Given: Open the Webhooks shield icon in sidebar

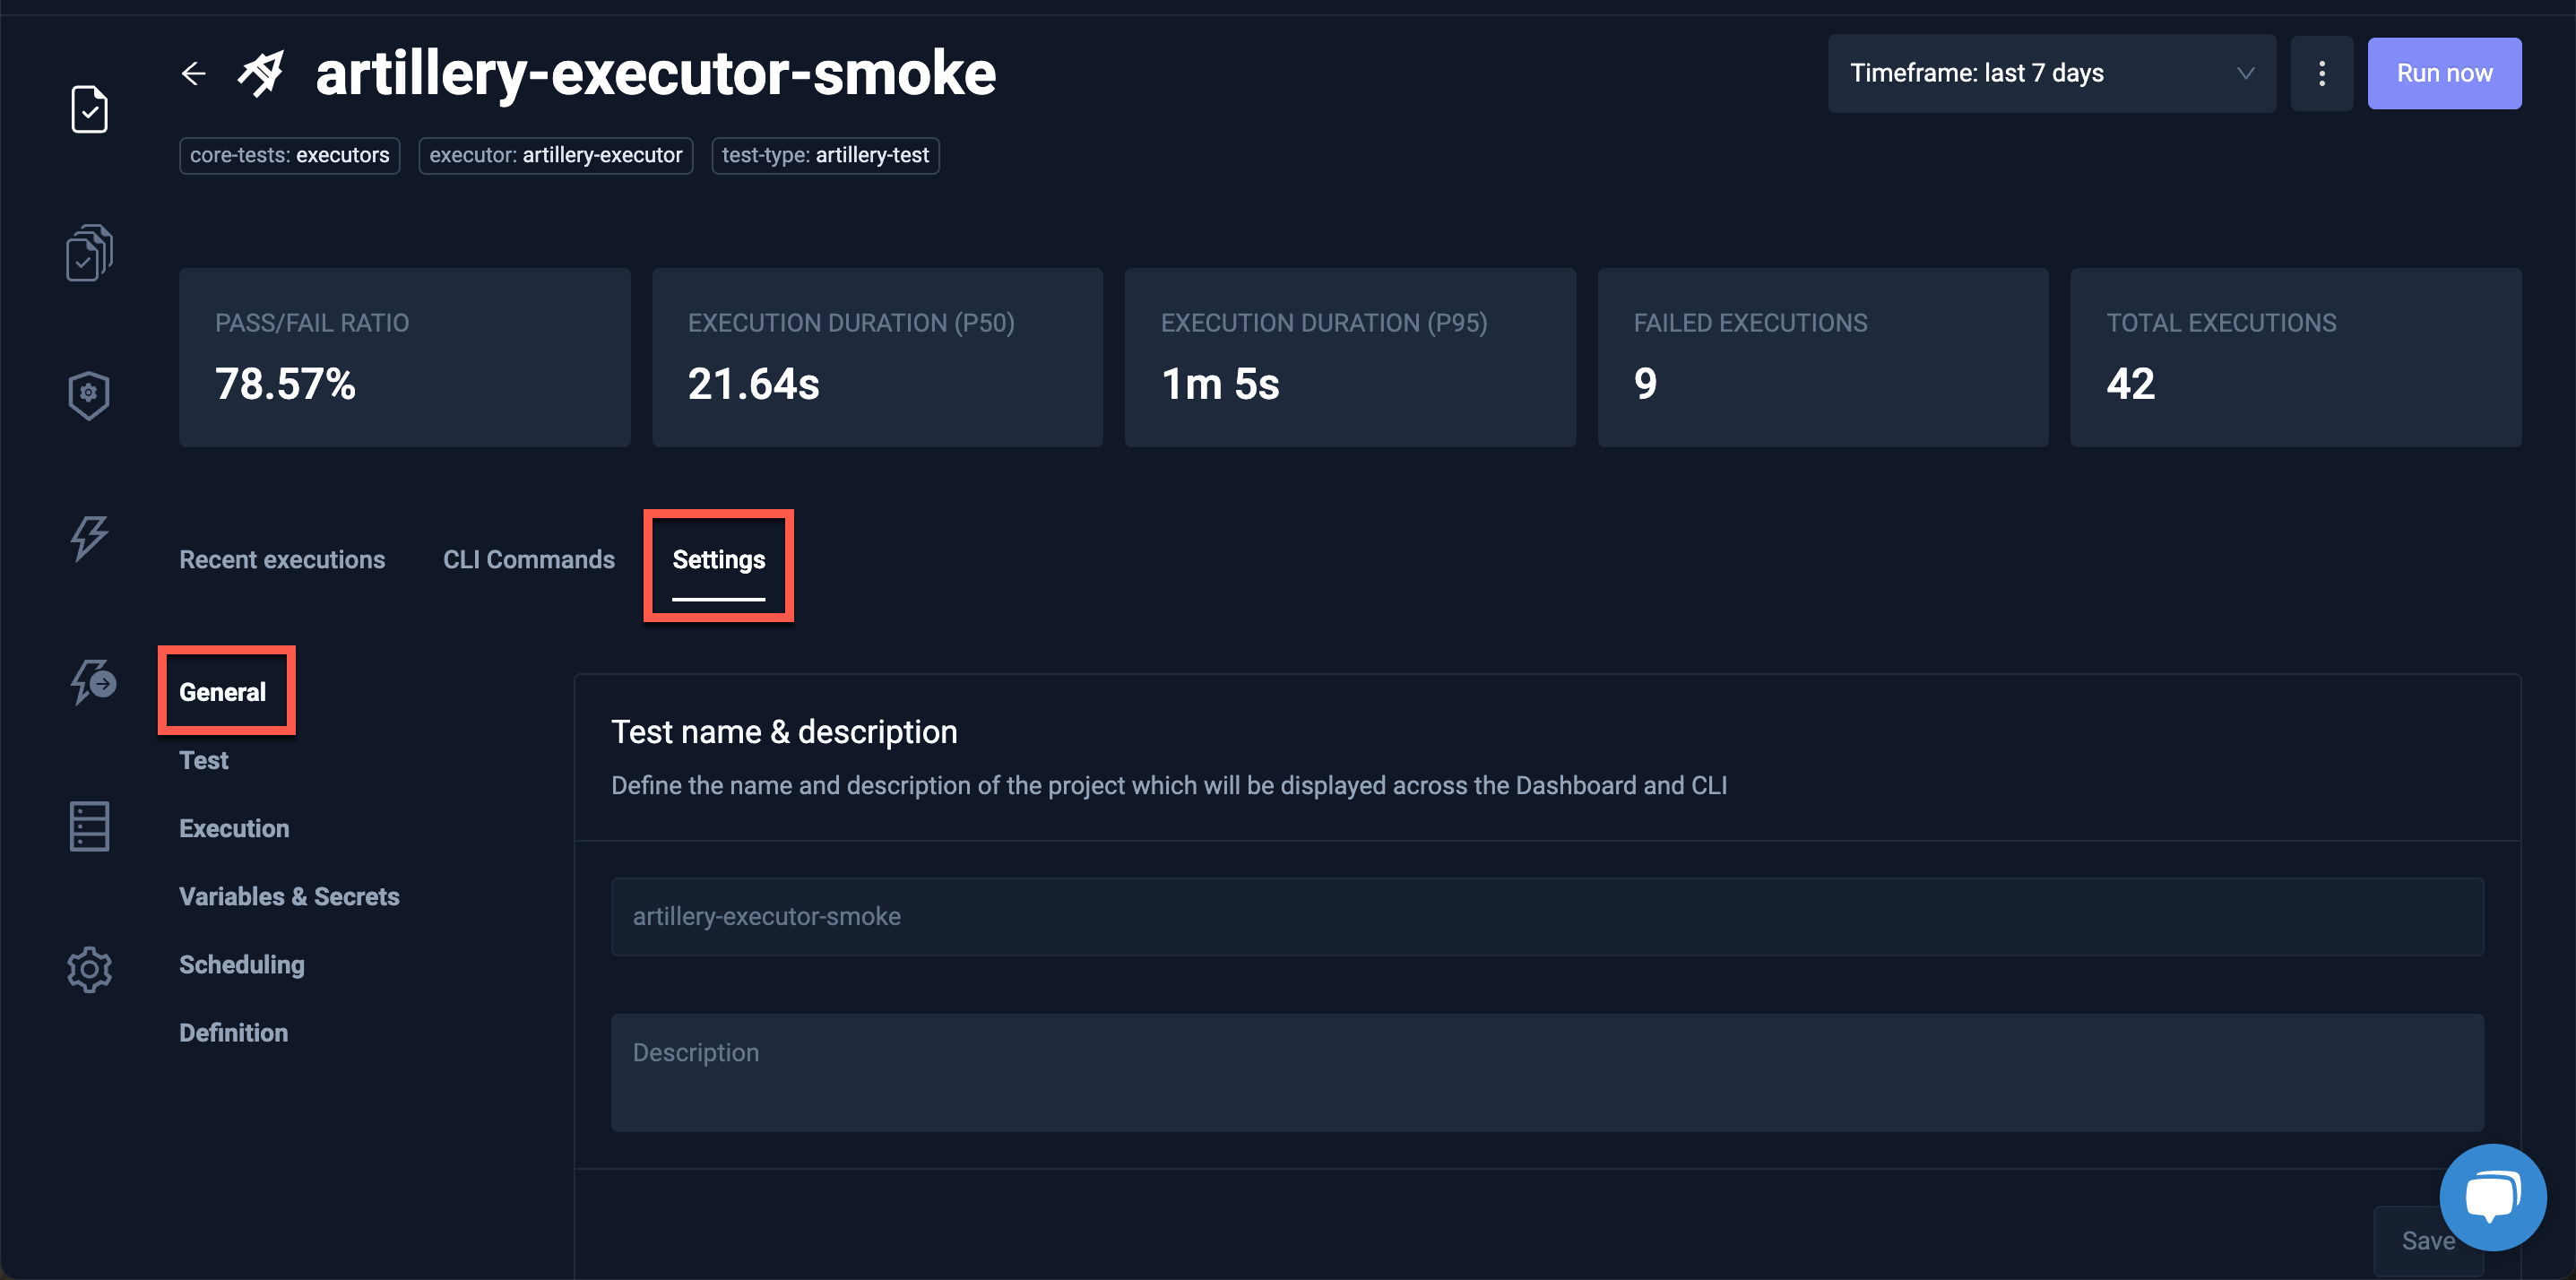Looking at the screenshot, I should [x=88, y=394].
